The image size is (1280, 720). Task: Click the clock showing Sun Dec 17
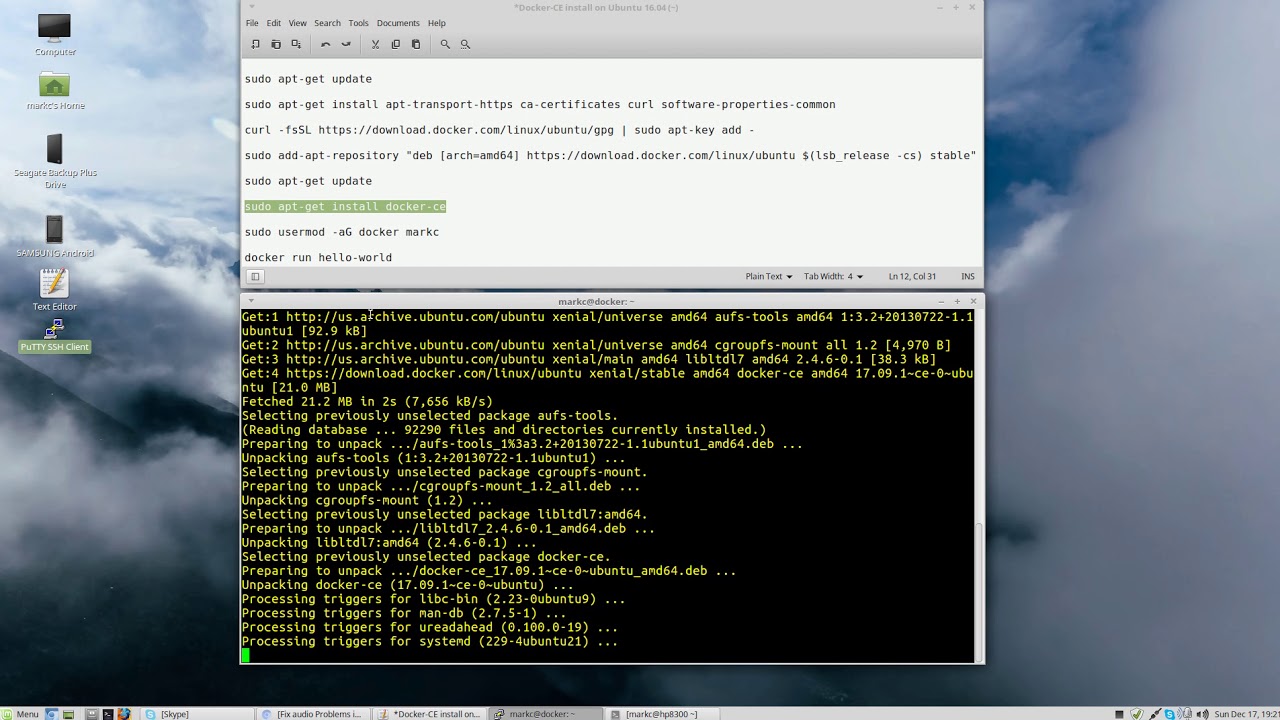1247,714
